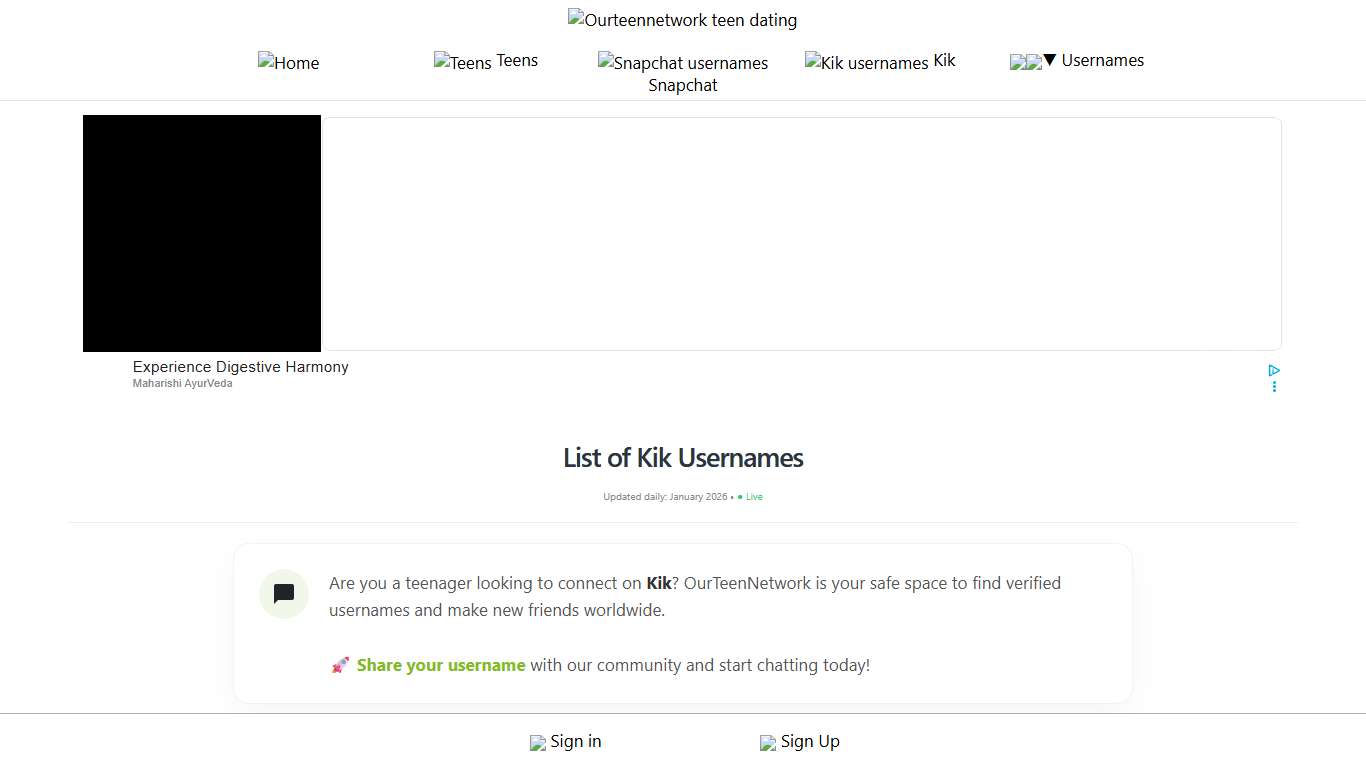This screenshot has height=768, width=1366.
Task: Open the Usernames dropdown arrow
Action: (1048, 61)
